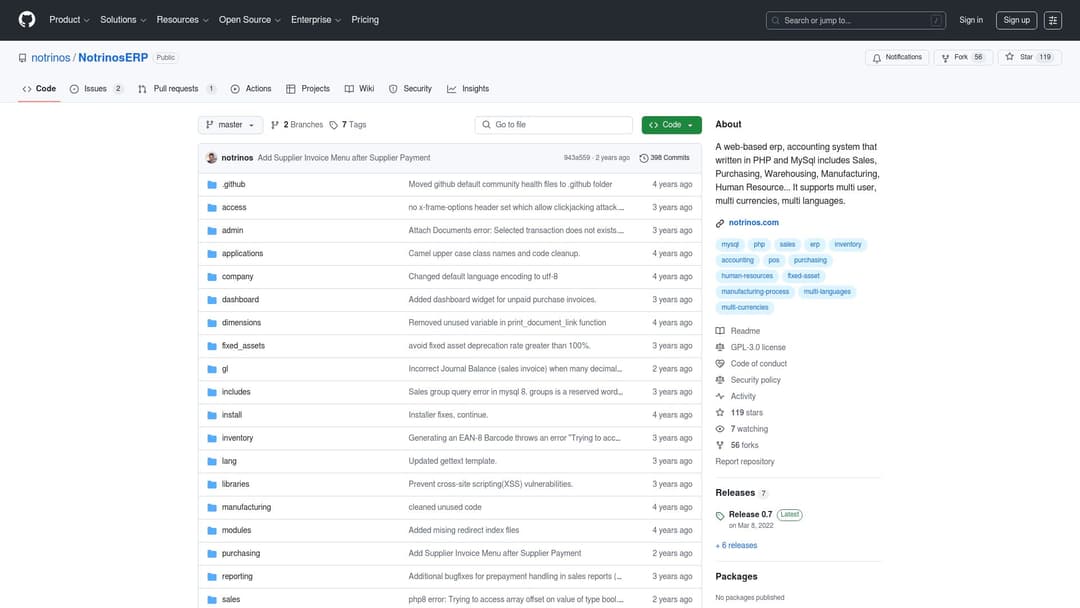This screenshot has height=608, width=1080.
Task: Click Report repository link
Action: click(x=745, y=461)
